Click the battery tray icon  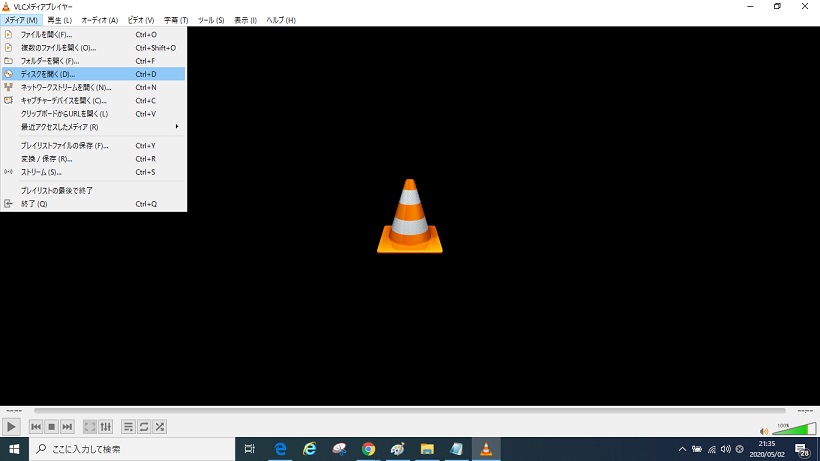pos(697,449)
